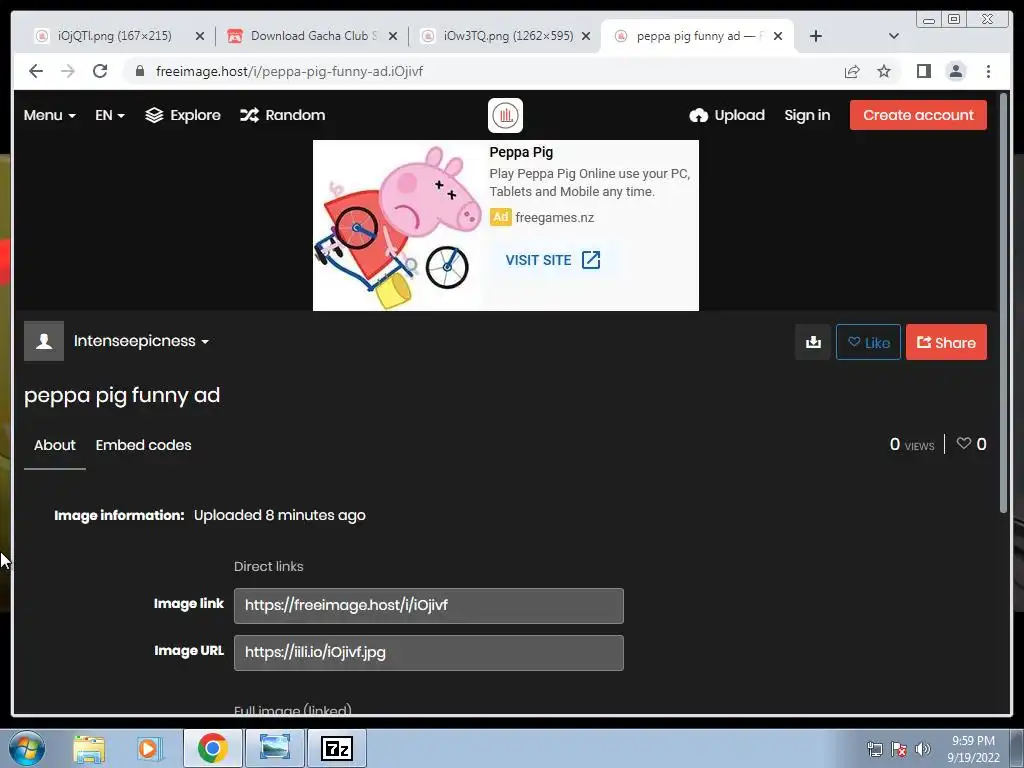Select the About tab
This screenshot has height=768, width=1024.
(55, 445)
